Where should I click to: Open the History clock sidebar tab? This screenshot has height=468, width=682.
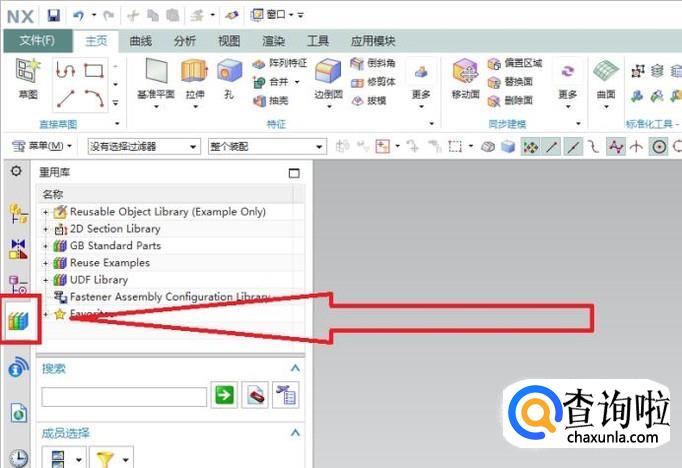(x=19, y=458)
